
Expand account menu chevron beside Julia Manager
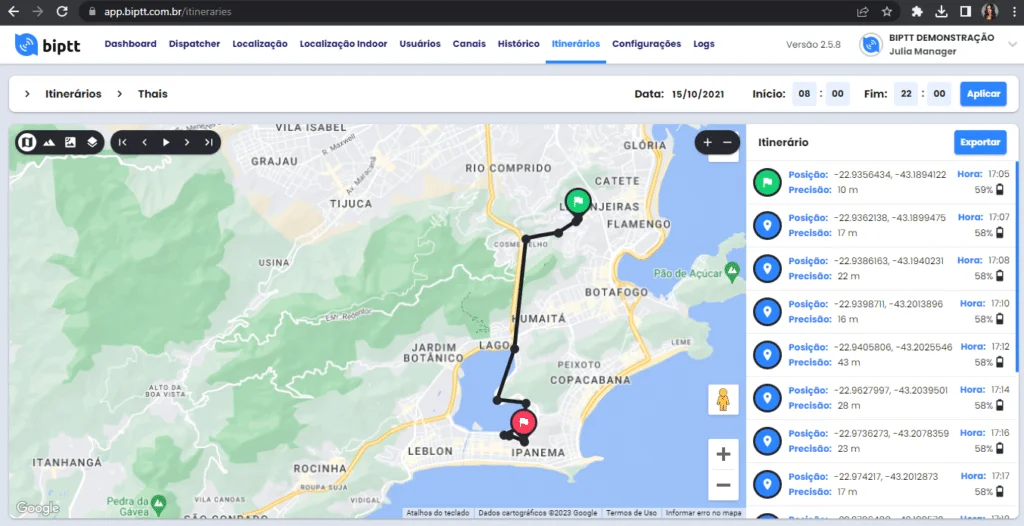pyautogui.click(x=1012, y=44)
